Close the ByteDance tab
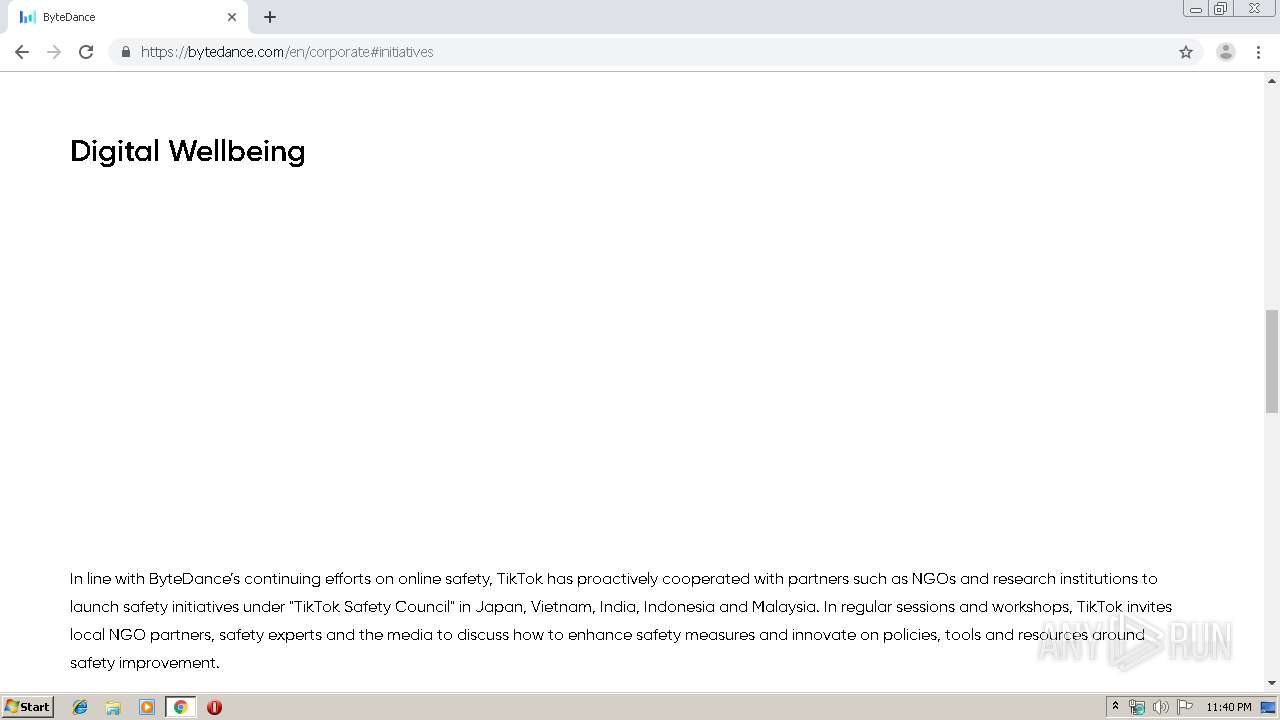 pyautogui.click(x=232, y=17)
